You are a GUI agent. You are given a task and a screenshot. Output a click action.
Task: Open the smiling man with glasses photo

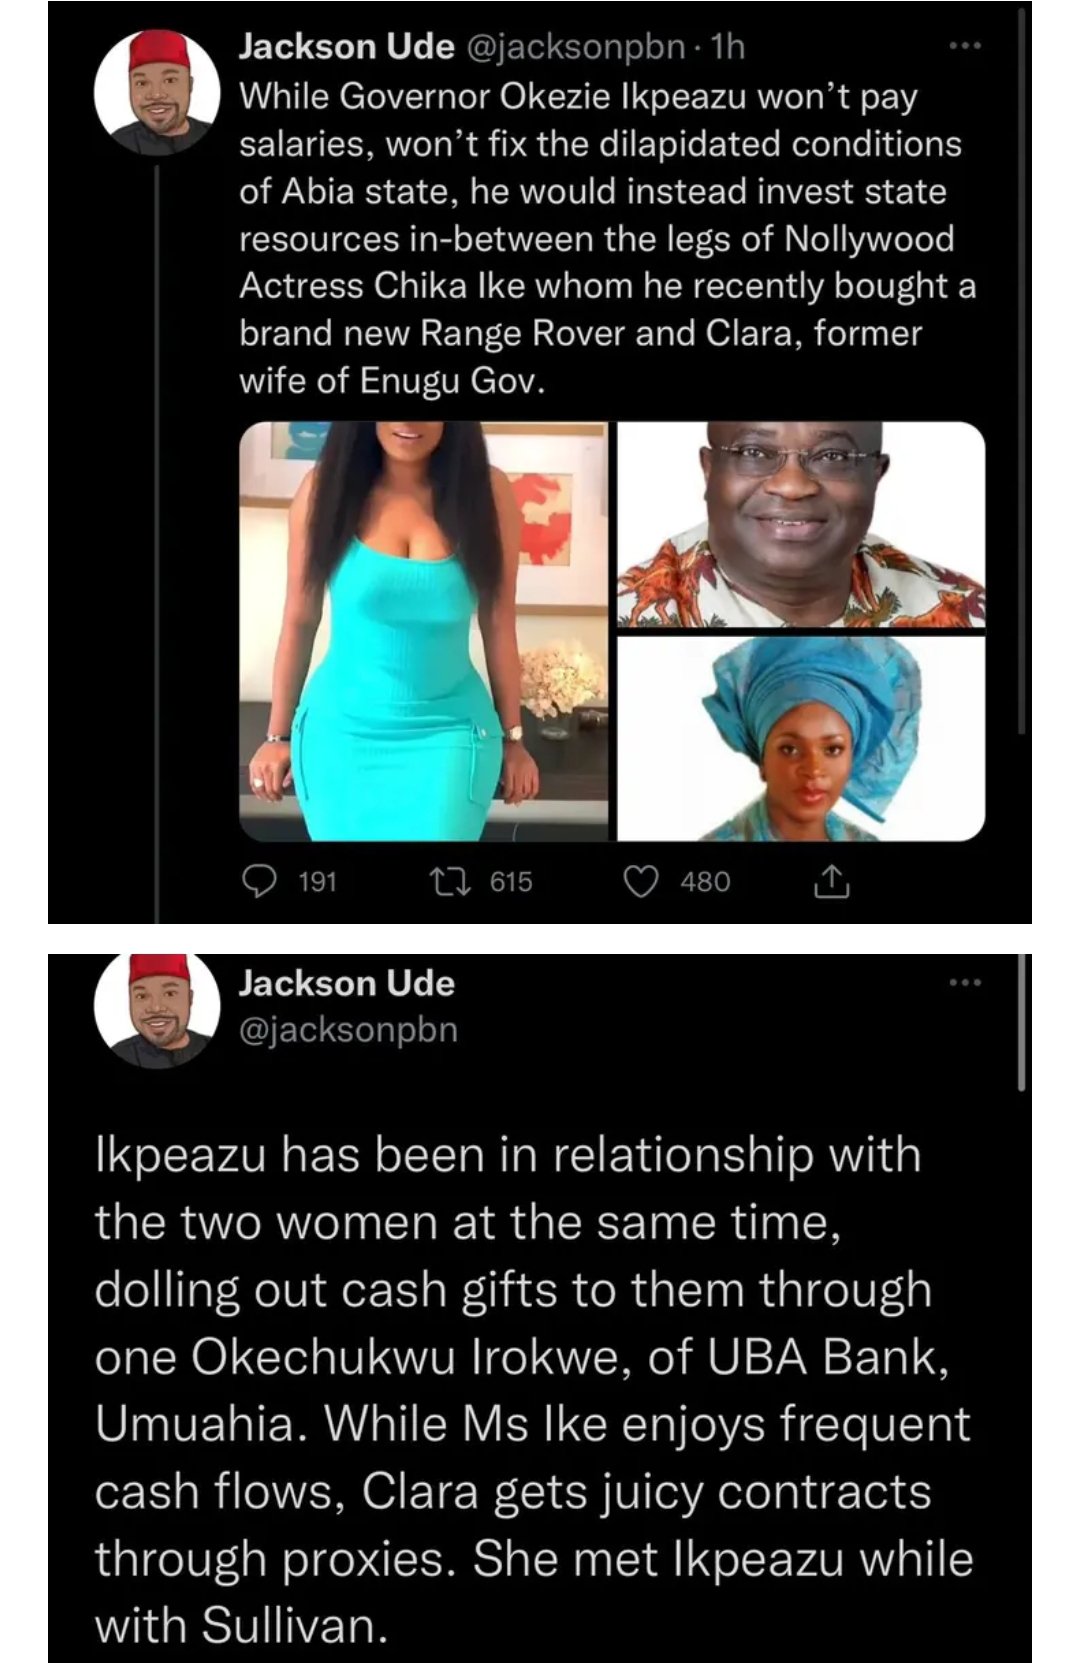801,524
